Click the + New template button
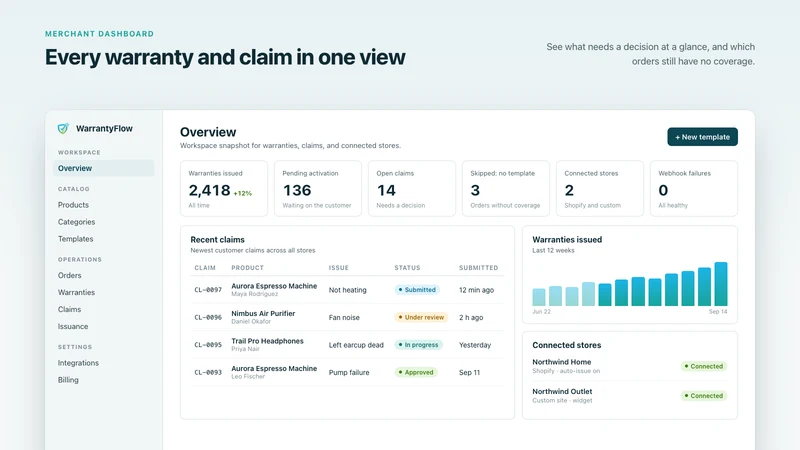The image size is (800, 450). [x=702, y=137]
